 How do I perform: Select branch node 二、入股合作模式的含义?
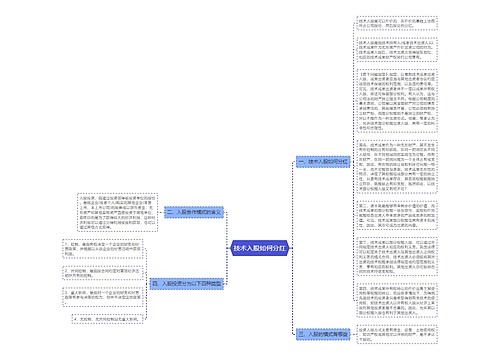pyautogui.click(x=194, y=212)
